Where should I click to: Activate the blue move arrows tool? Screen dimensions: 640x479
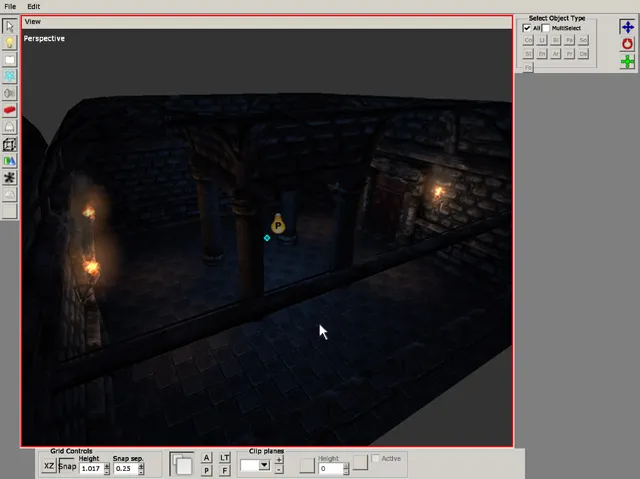(x=627, y=27)
